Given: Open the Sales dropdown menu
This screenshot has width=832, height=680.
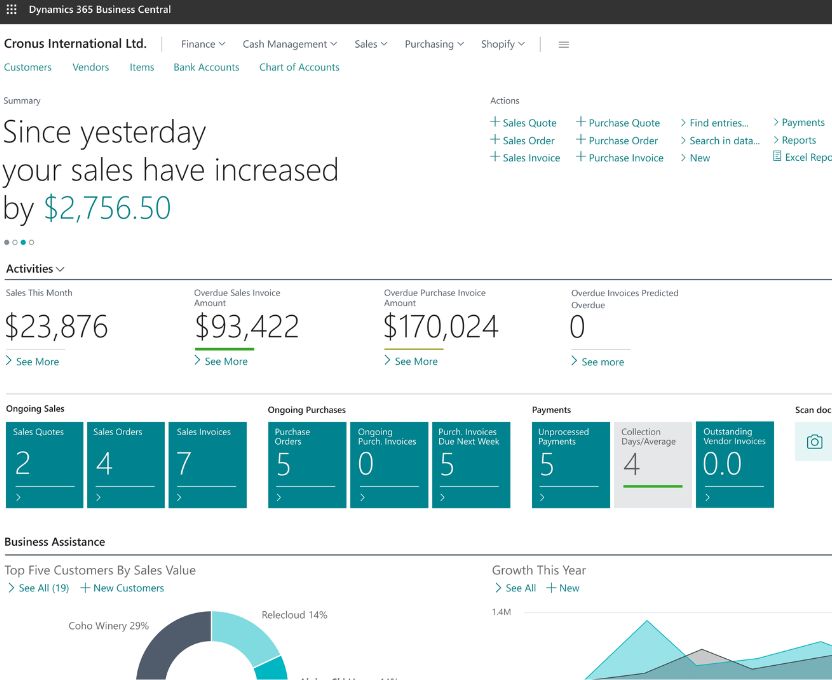Looking at the screenshot, I should tap(371, 45).
